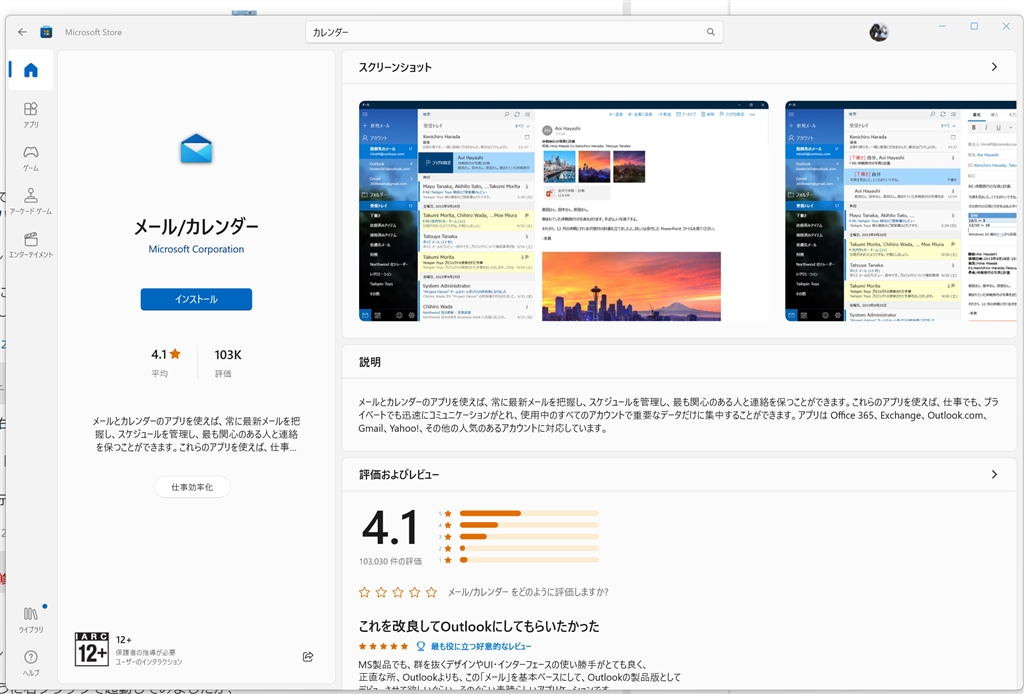Screen dimensions: 1024x694
Task: Rate three stars for メール/カレンダー
Action: pos(398,592)
